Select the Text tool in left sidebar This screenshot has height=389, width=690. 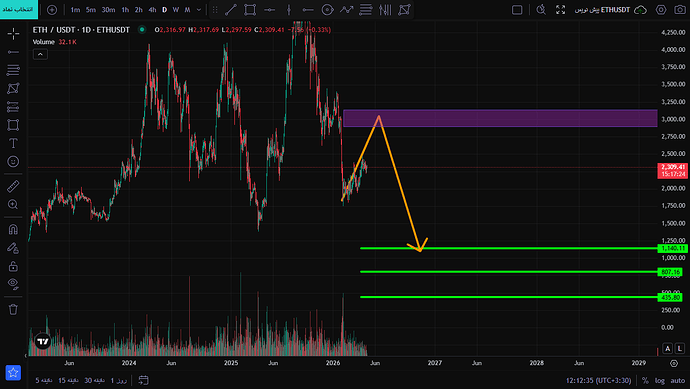pos(13,143)
